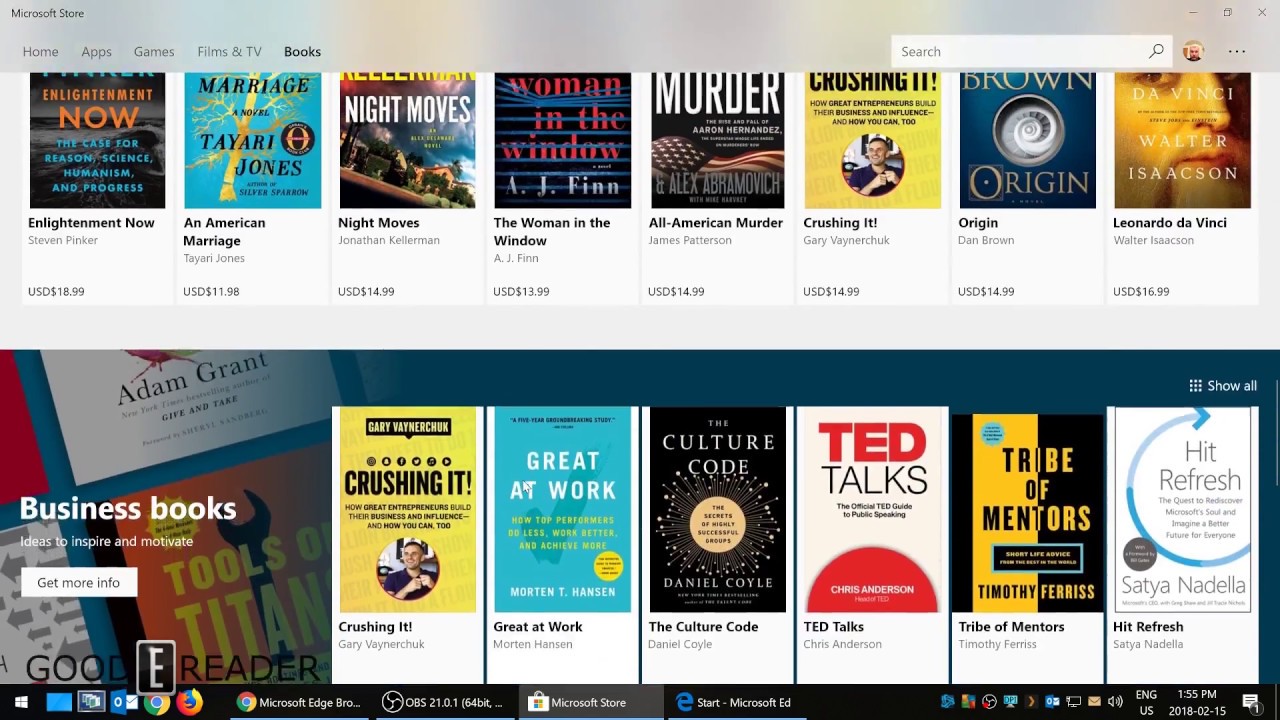Click the Business books heading
1280x720 pixels.
128,508
